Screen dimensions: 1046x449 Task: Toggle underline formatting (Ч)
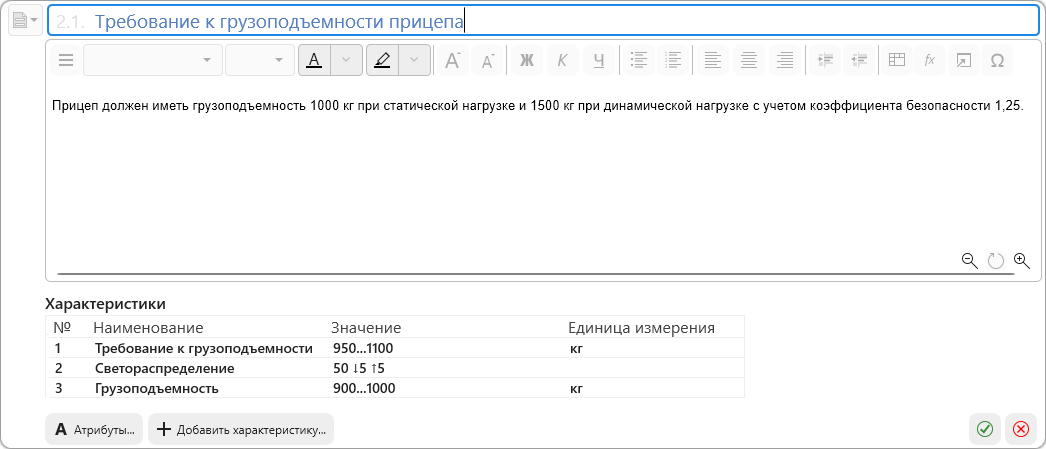(x=598, y=61)
